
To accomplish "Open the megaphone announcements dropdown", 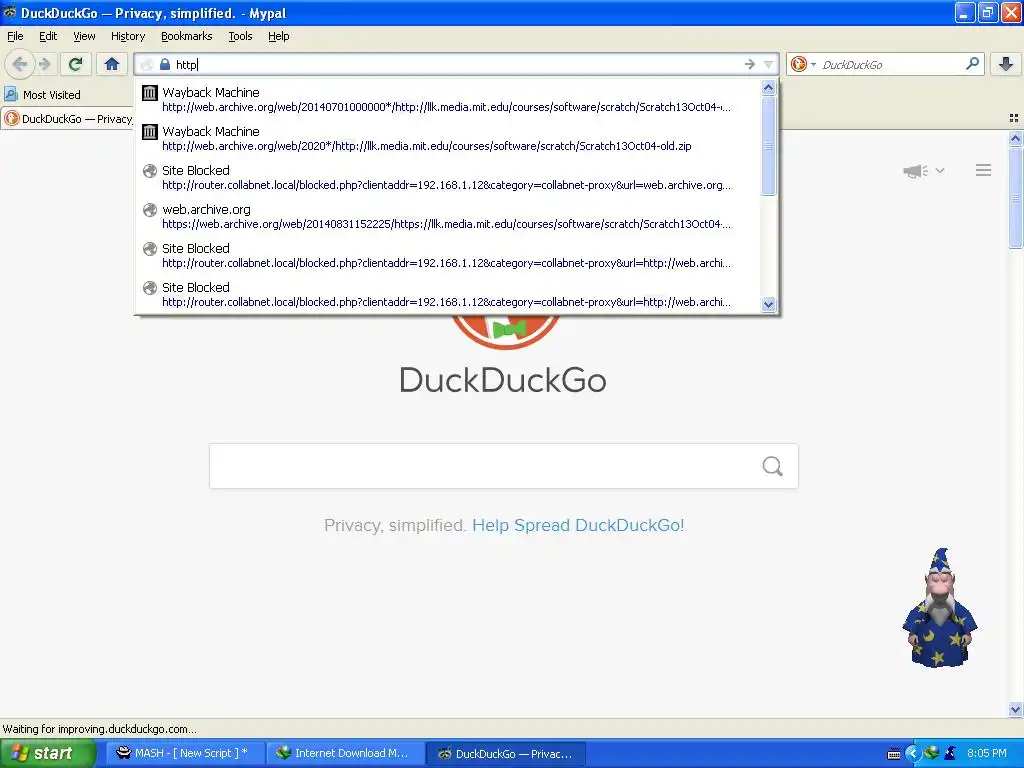I will [923, 171].
